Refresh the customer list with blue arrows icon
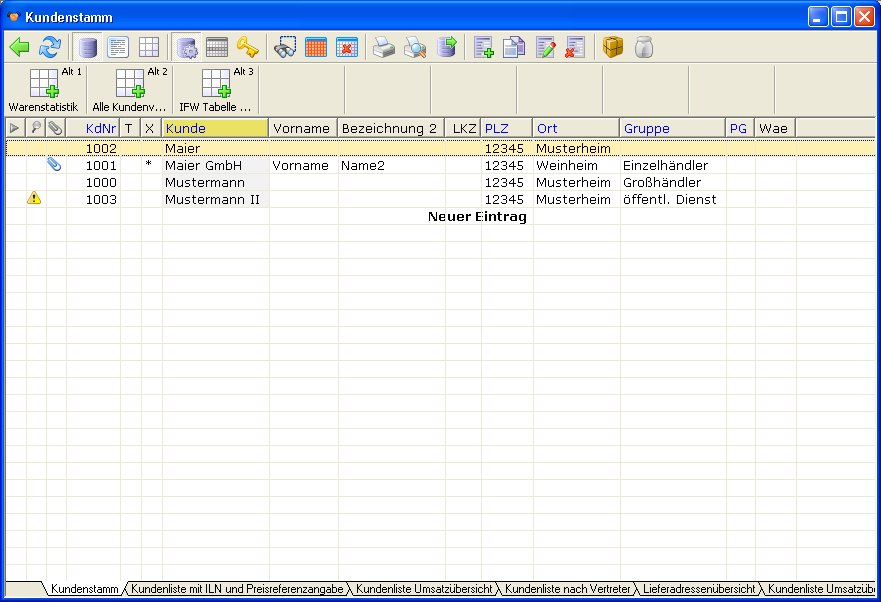 click(x=49, y=47)
